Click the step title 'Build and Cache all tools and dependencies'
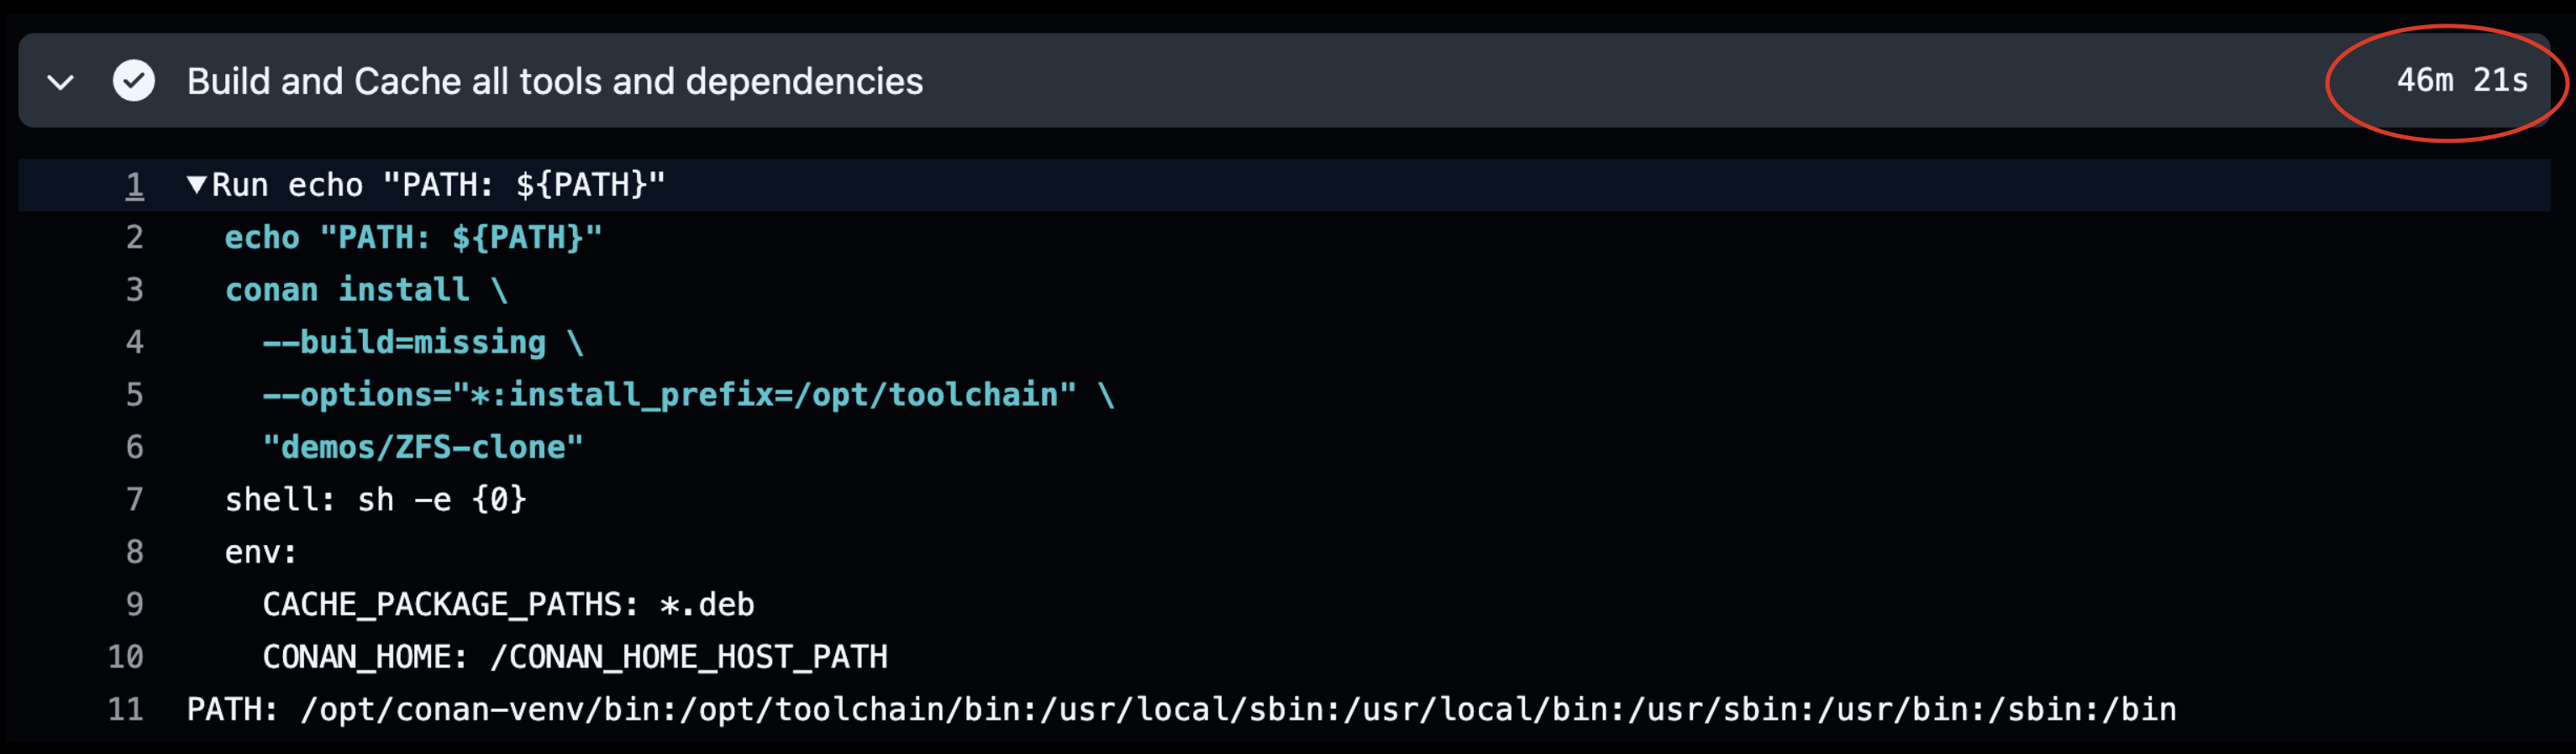The image size is (2576, 754). click(554, 81)
